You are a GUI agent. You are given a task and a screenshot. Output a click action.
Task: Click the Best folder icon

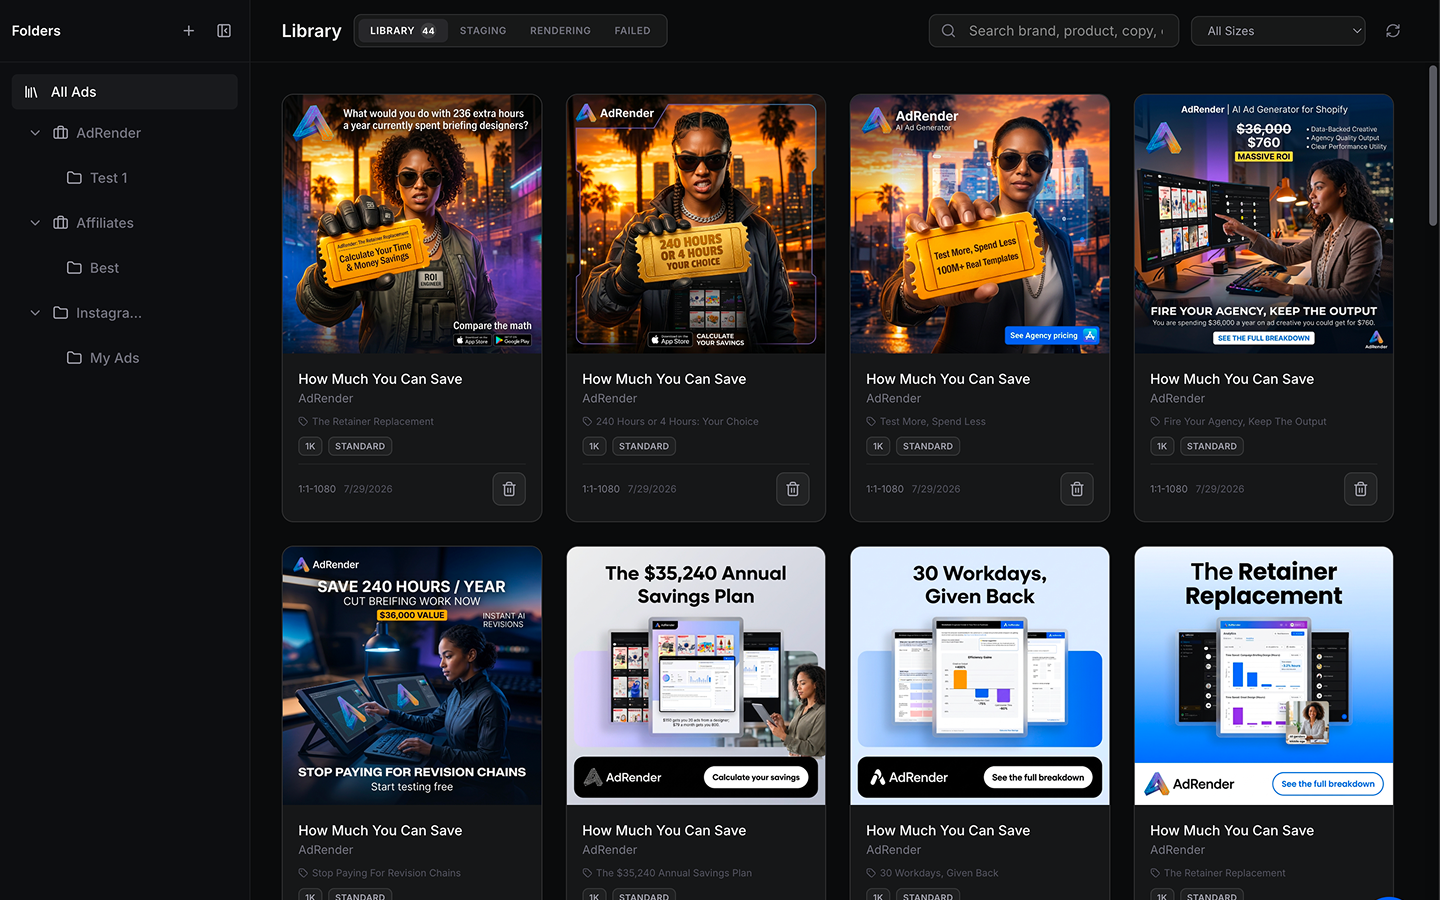coord(74,268)
